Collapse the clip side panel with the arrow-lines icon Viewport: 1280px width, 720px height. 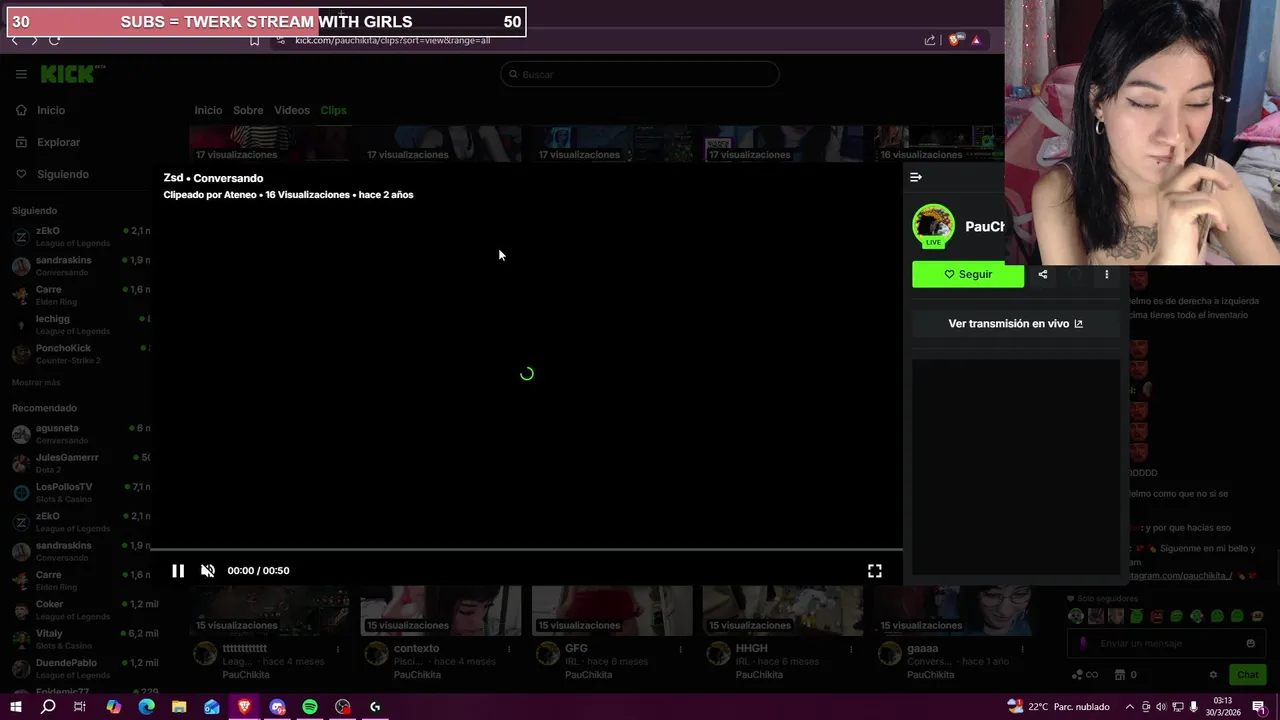[x=916, y=177]
